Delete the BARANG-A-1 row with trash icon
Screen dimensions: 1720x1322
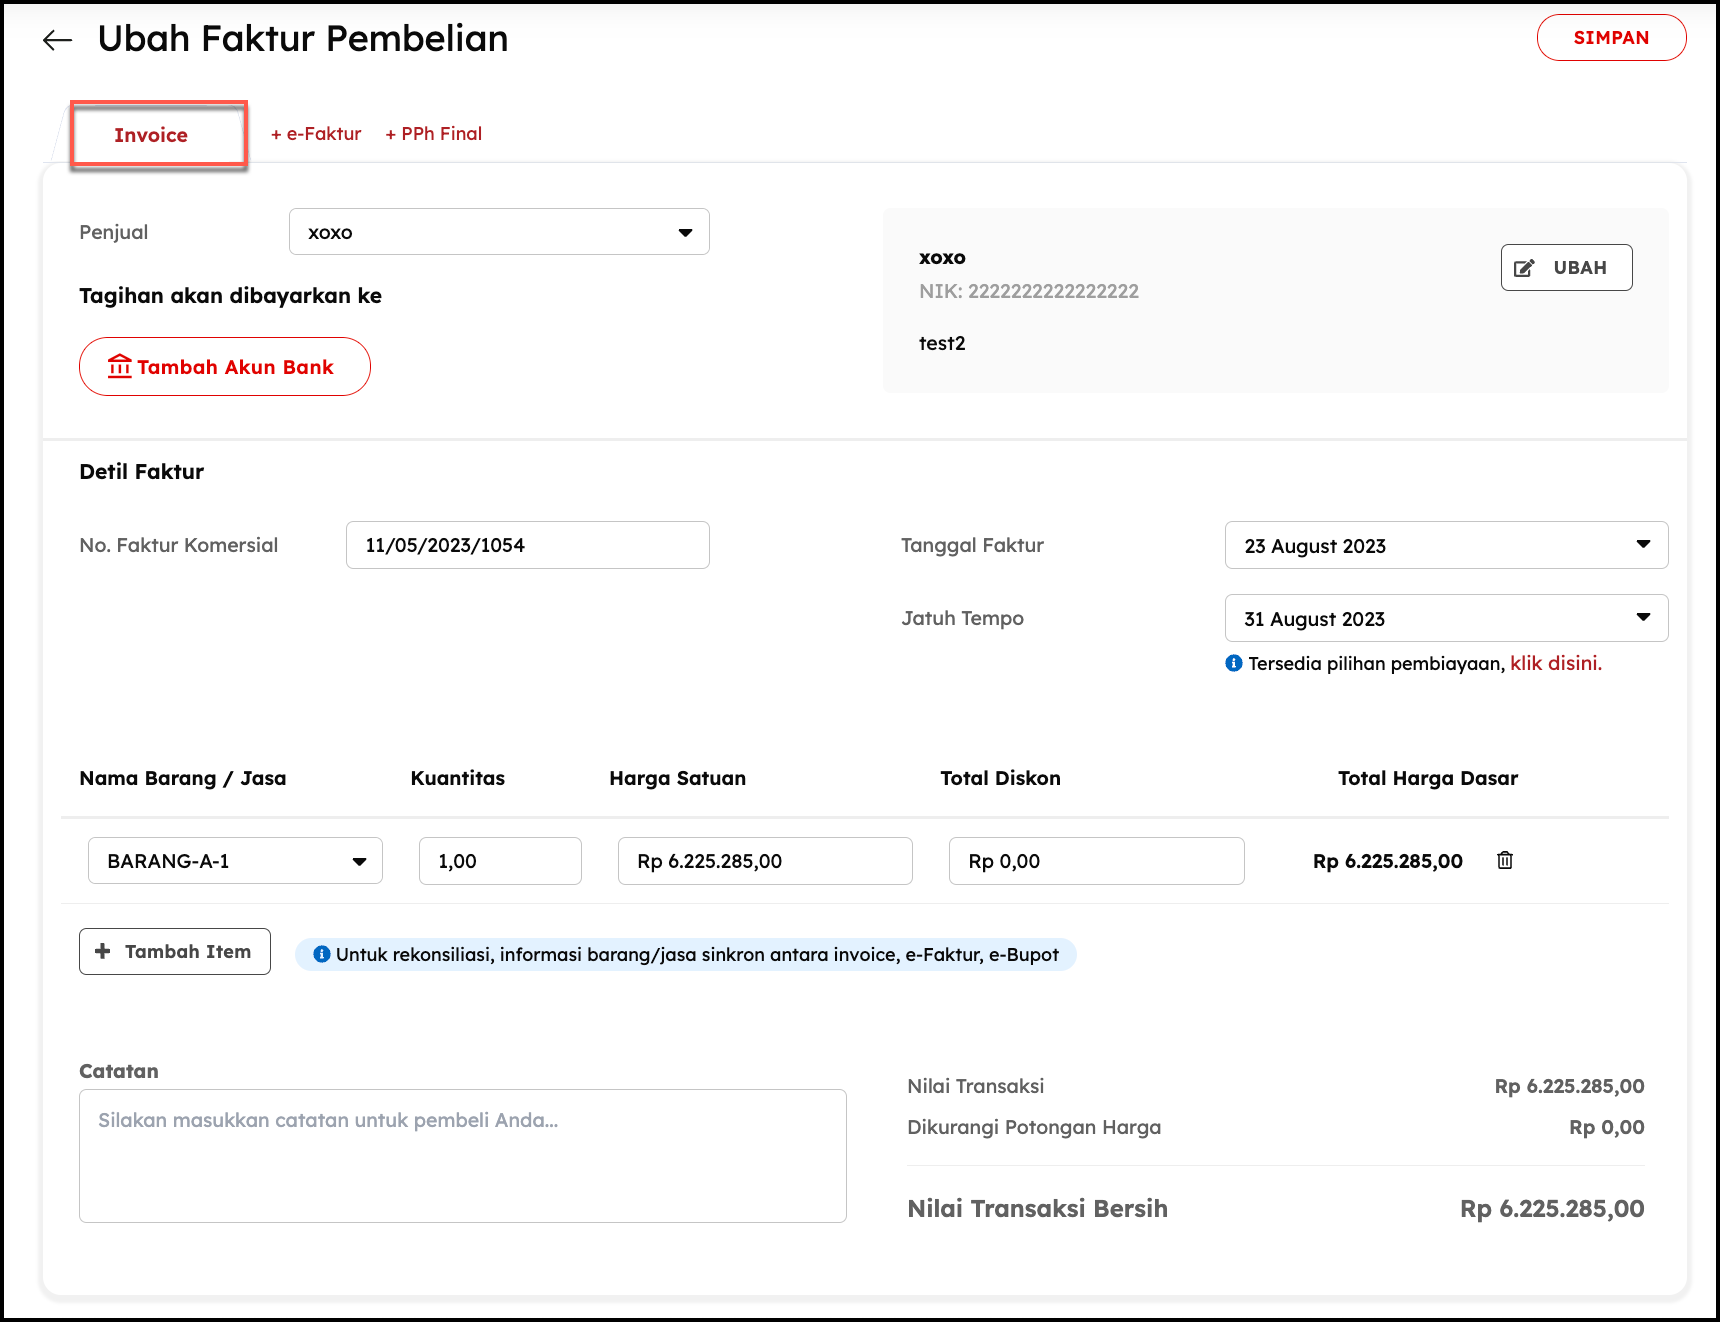pyautogui.click(x=1504, y=860)
